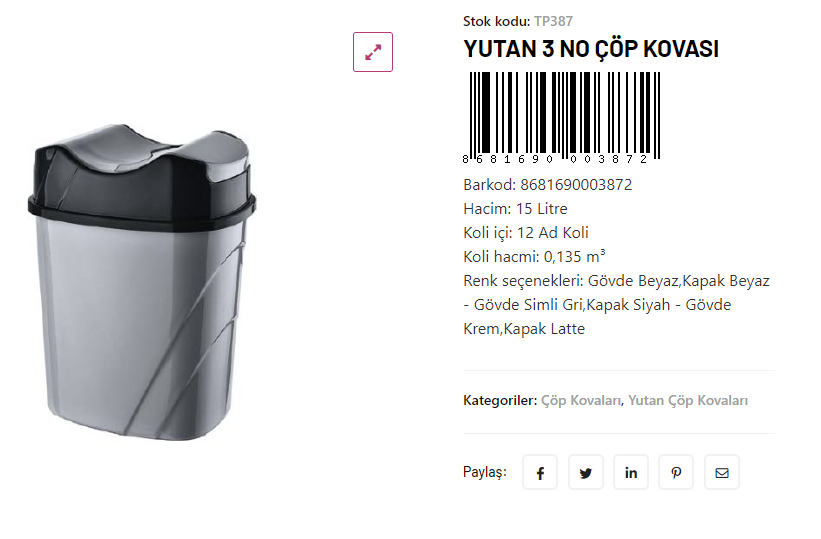Click the Renk seçenekleri color options text
Viewport: 821px width, 539px height.
pos(616,305)
